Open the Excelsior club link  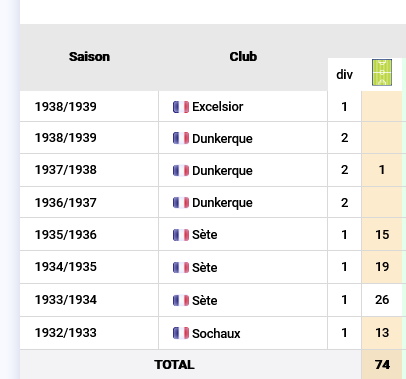(218, 107)
